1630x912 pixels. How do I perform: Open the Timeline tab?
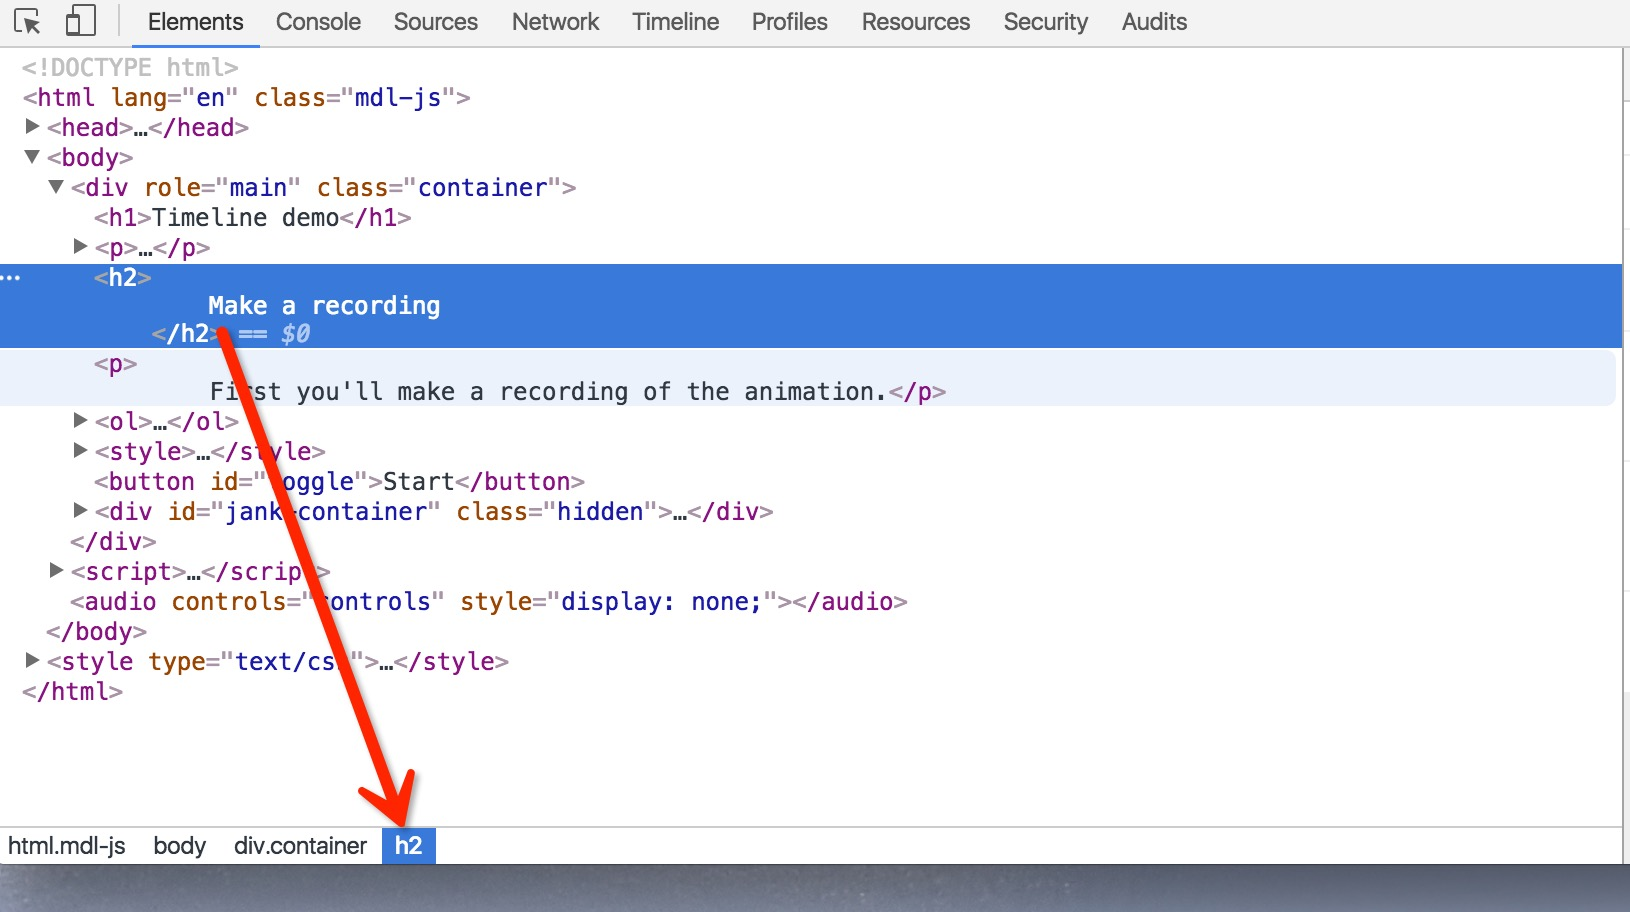[675, 22]
